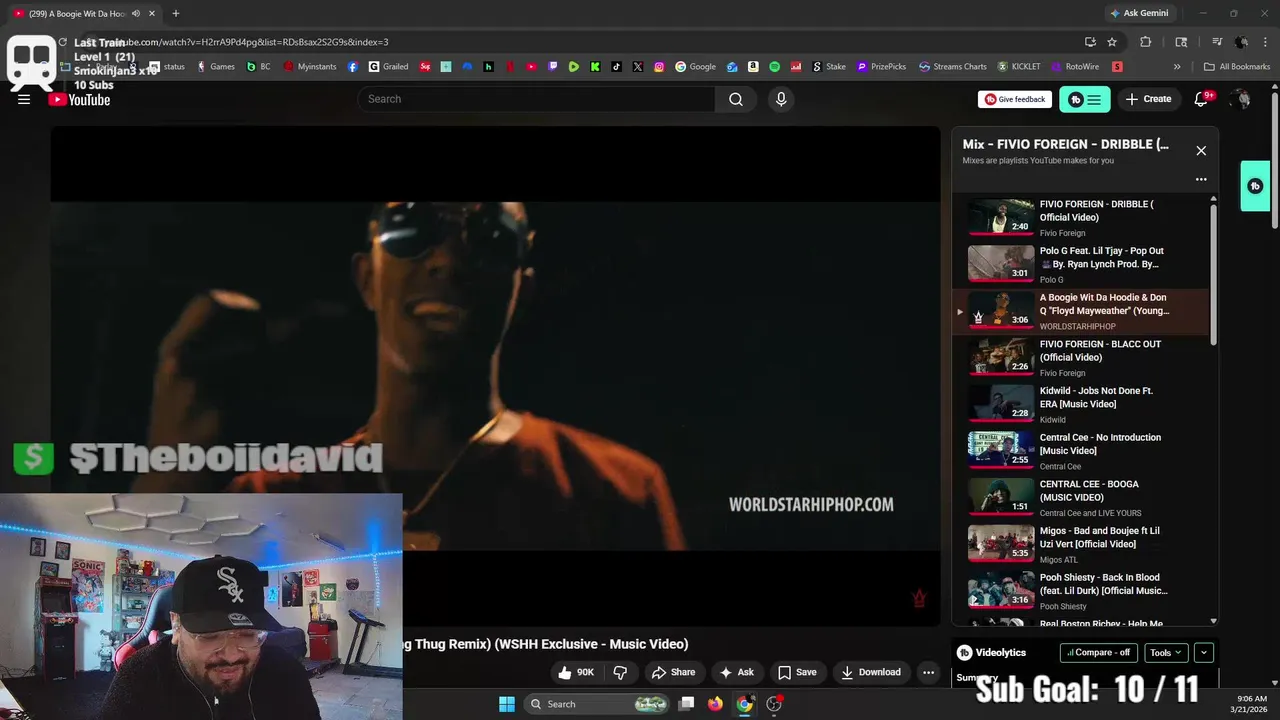The height and width of the screenshot is (720, 1280).
Task: Open a new browser tab
Action: (x=176, y=13)
